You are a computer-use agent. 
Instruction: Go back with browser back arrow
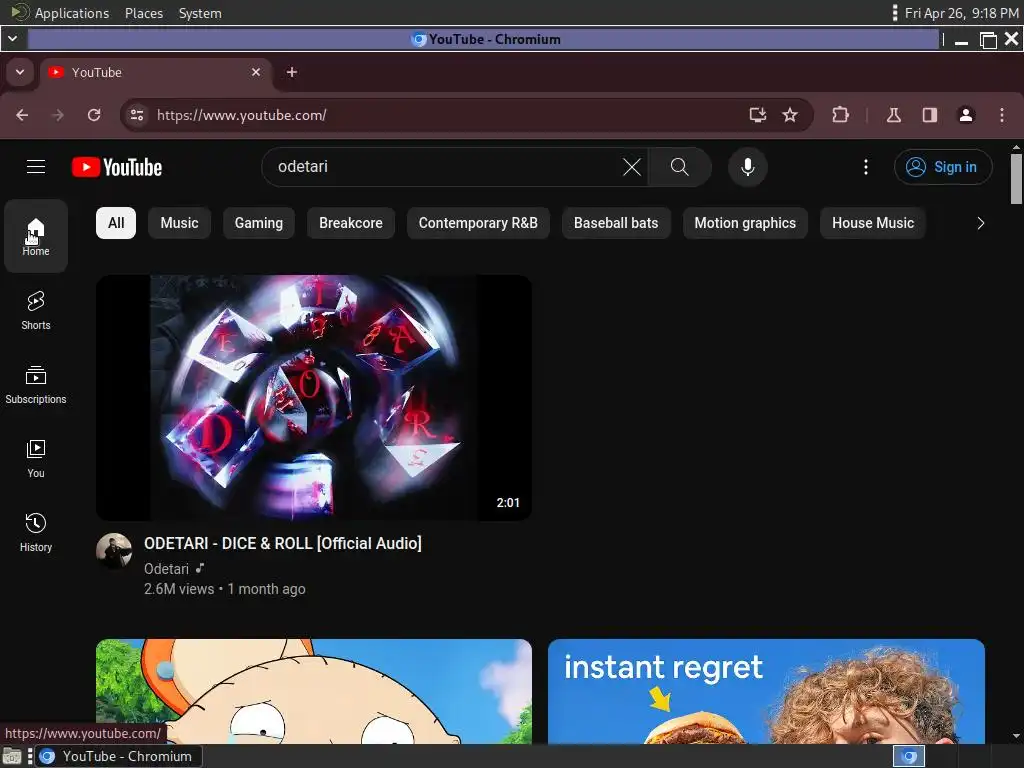click(22, 116)
